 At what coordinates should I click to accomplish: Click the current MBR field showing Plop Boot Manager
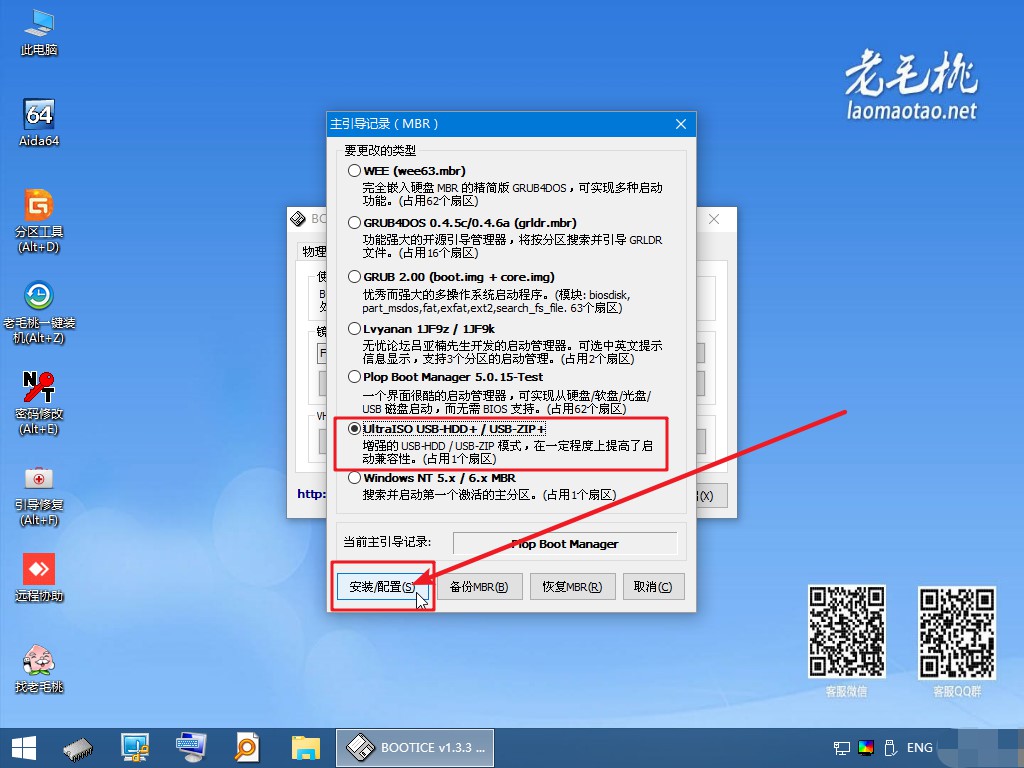[565, 543]
